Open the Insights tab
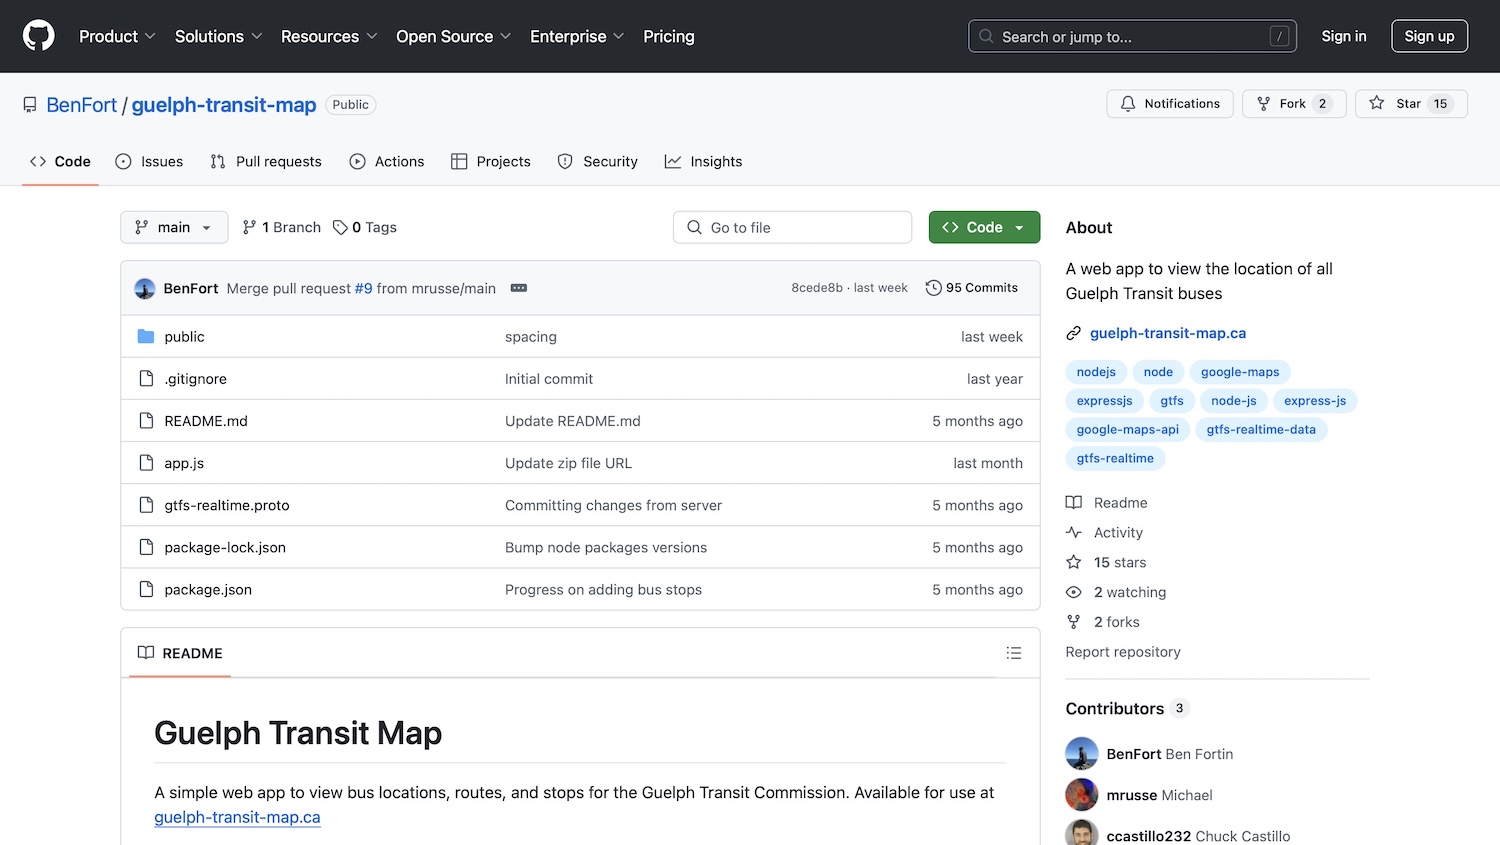Image resolution: width=1500 pixels, height=845 pixels. point(703,162)
